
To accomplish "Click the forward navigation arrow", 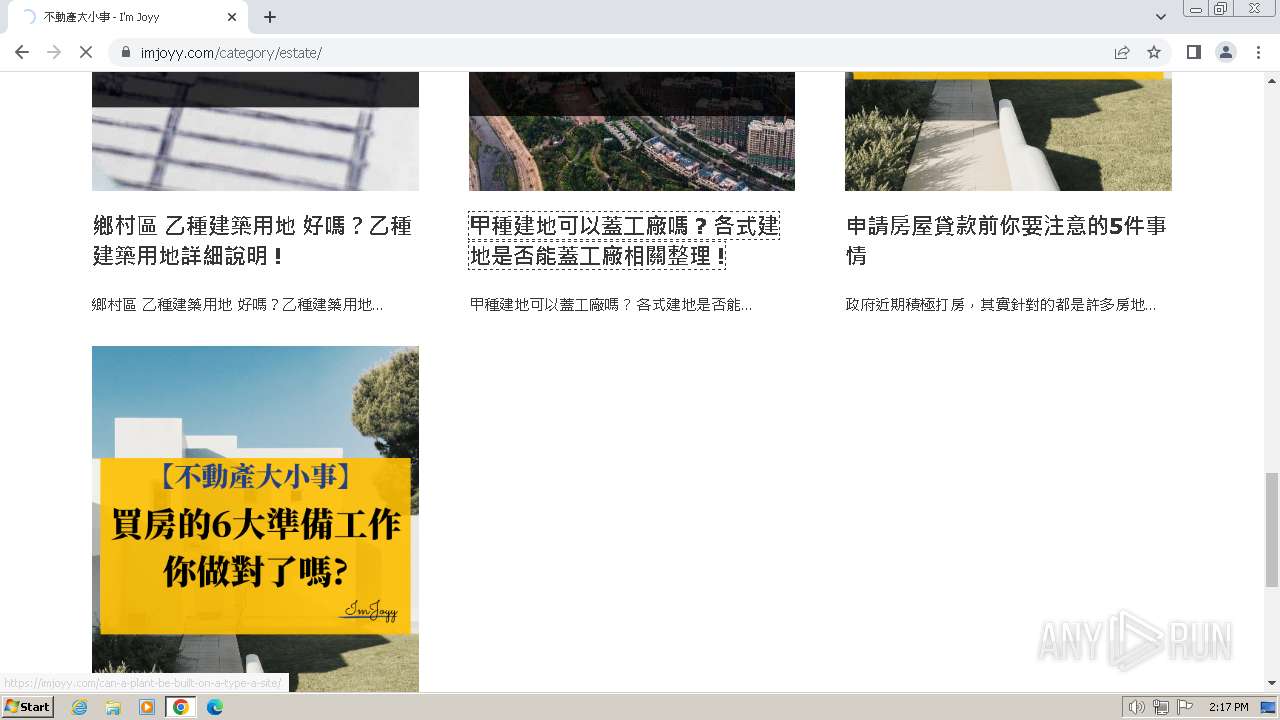I will (x=54, y=52).
